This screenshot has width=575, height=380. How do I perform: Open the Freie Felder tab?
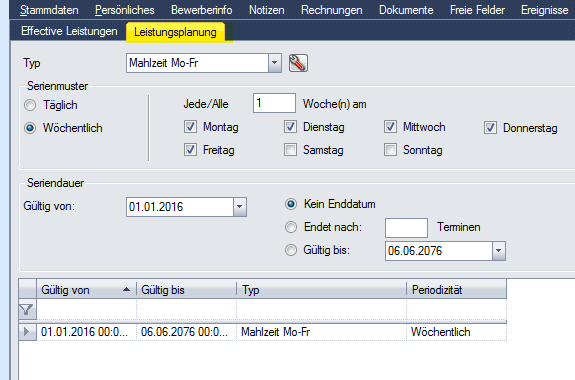coord(477,10)
